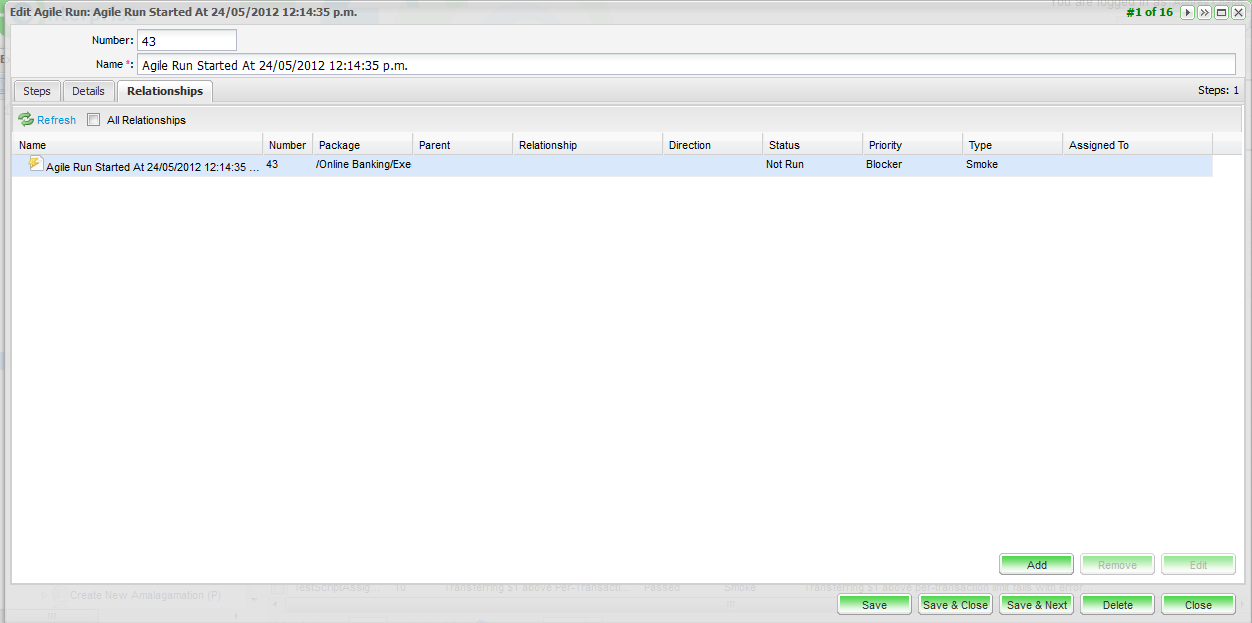Jump to last record double-arrow icon
This screenshot has height=623, width=1252.
(x=1204, y=13)
